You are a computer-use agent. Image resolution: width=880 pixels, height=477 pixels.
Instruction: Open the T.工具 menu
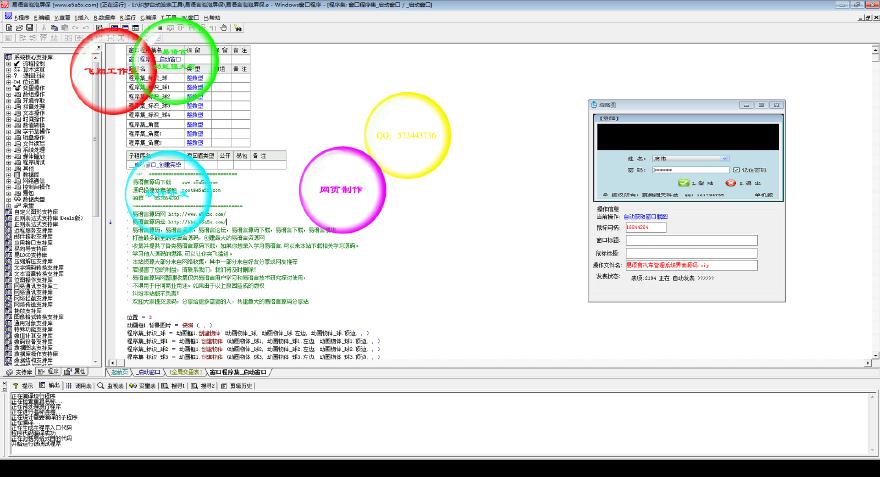169,18
